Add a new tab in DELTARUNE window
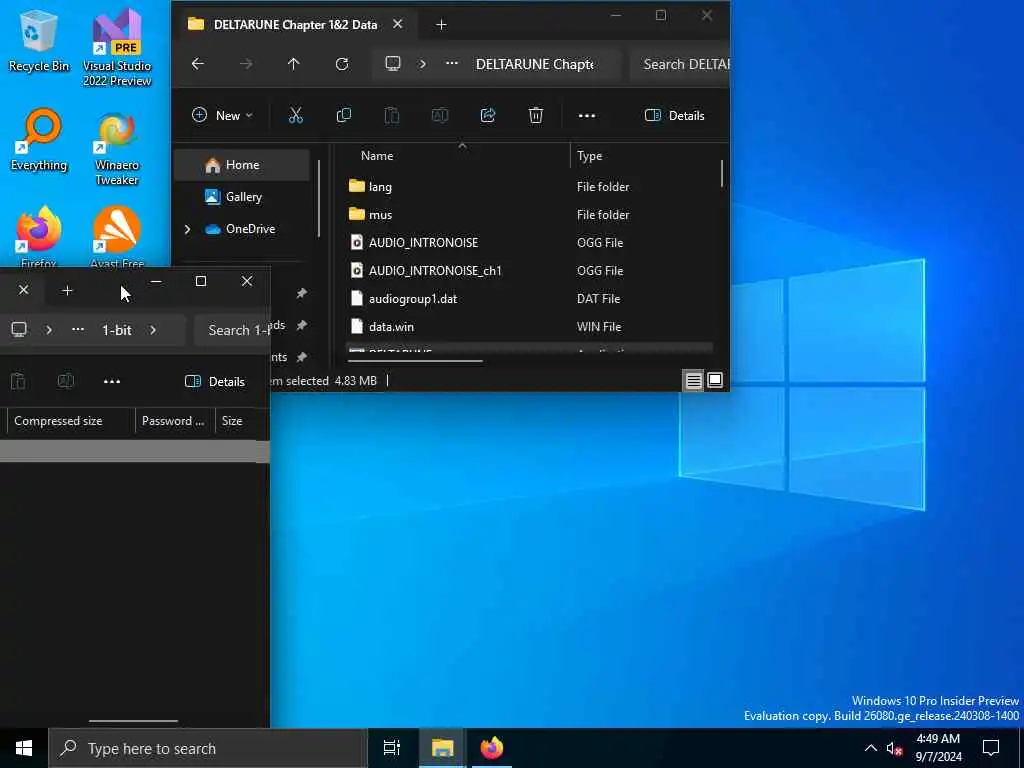Screen dimensions: 1024x768 [441, 25]
